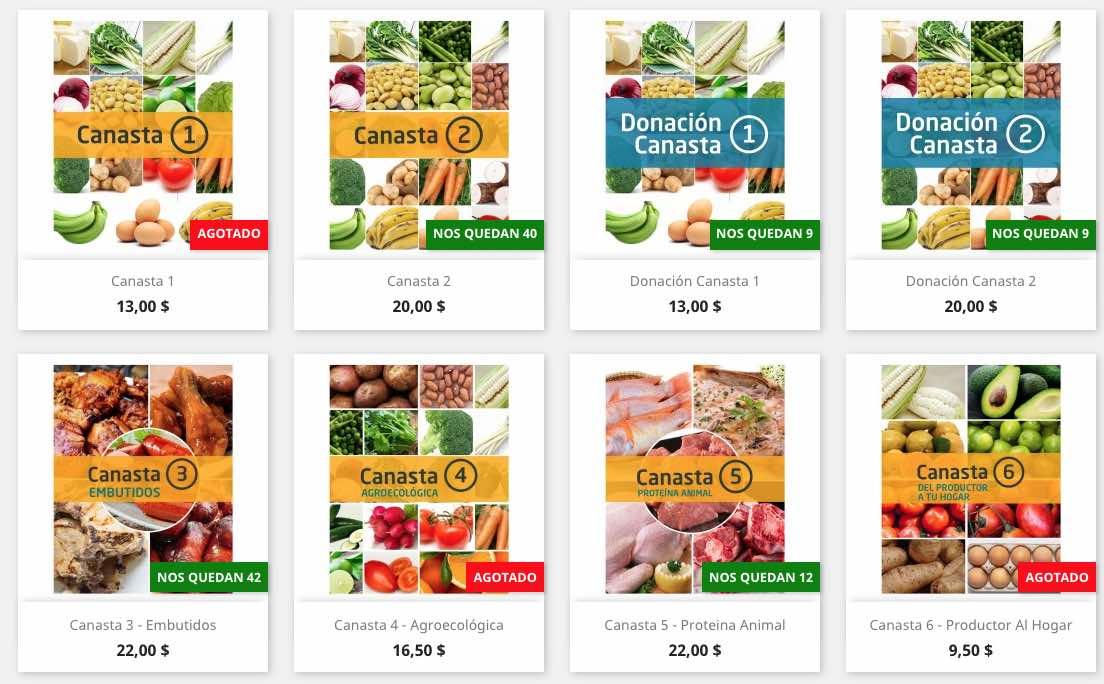Image resolution: width=1104 pixels, height=684 pixels.
Task: Select the 'Canasta 6 - Productor Al Hogar' link
Action: click(971, 625)
